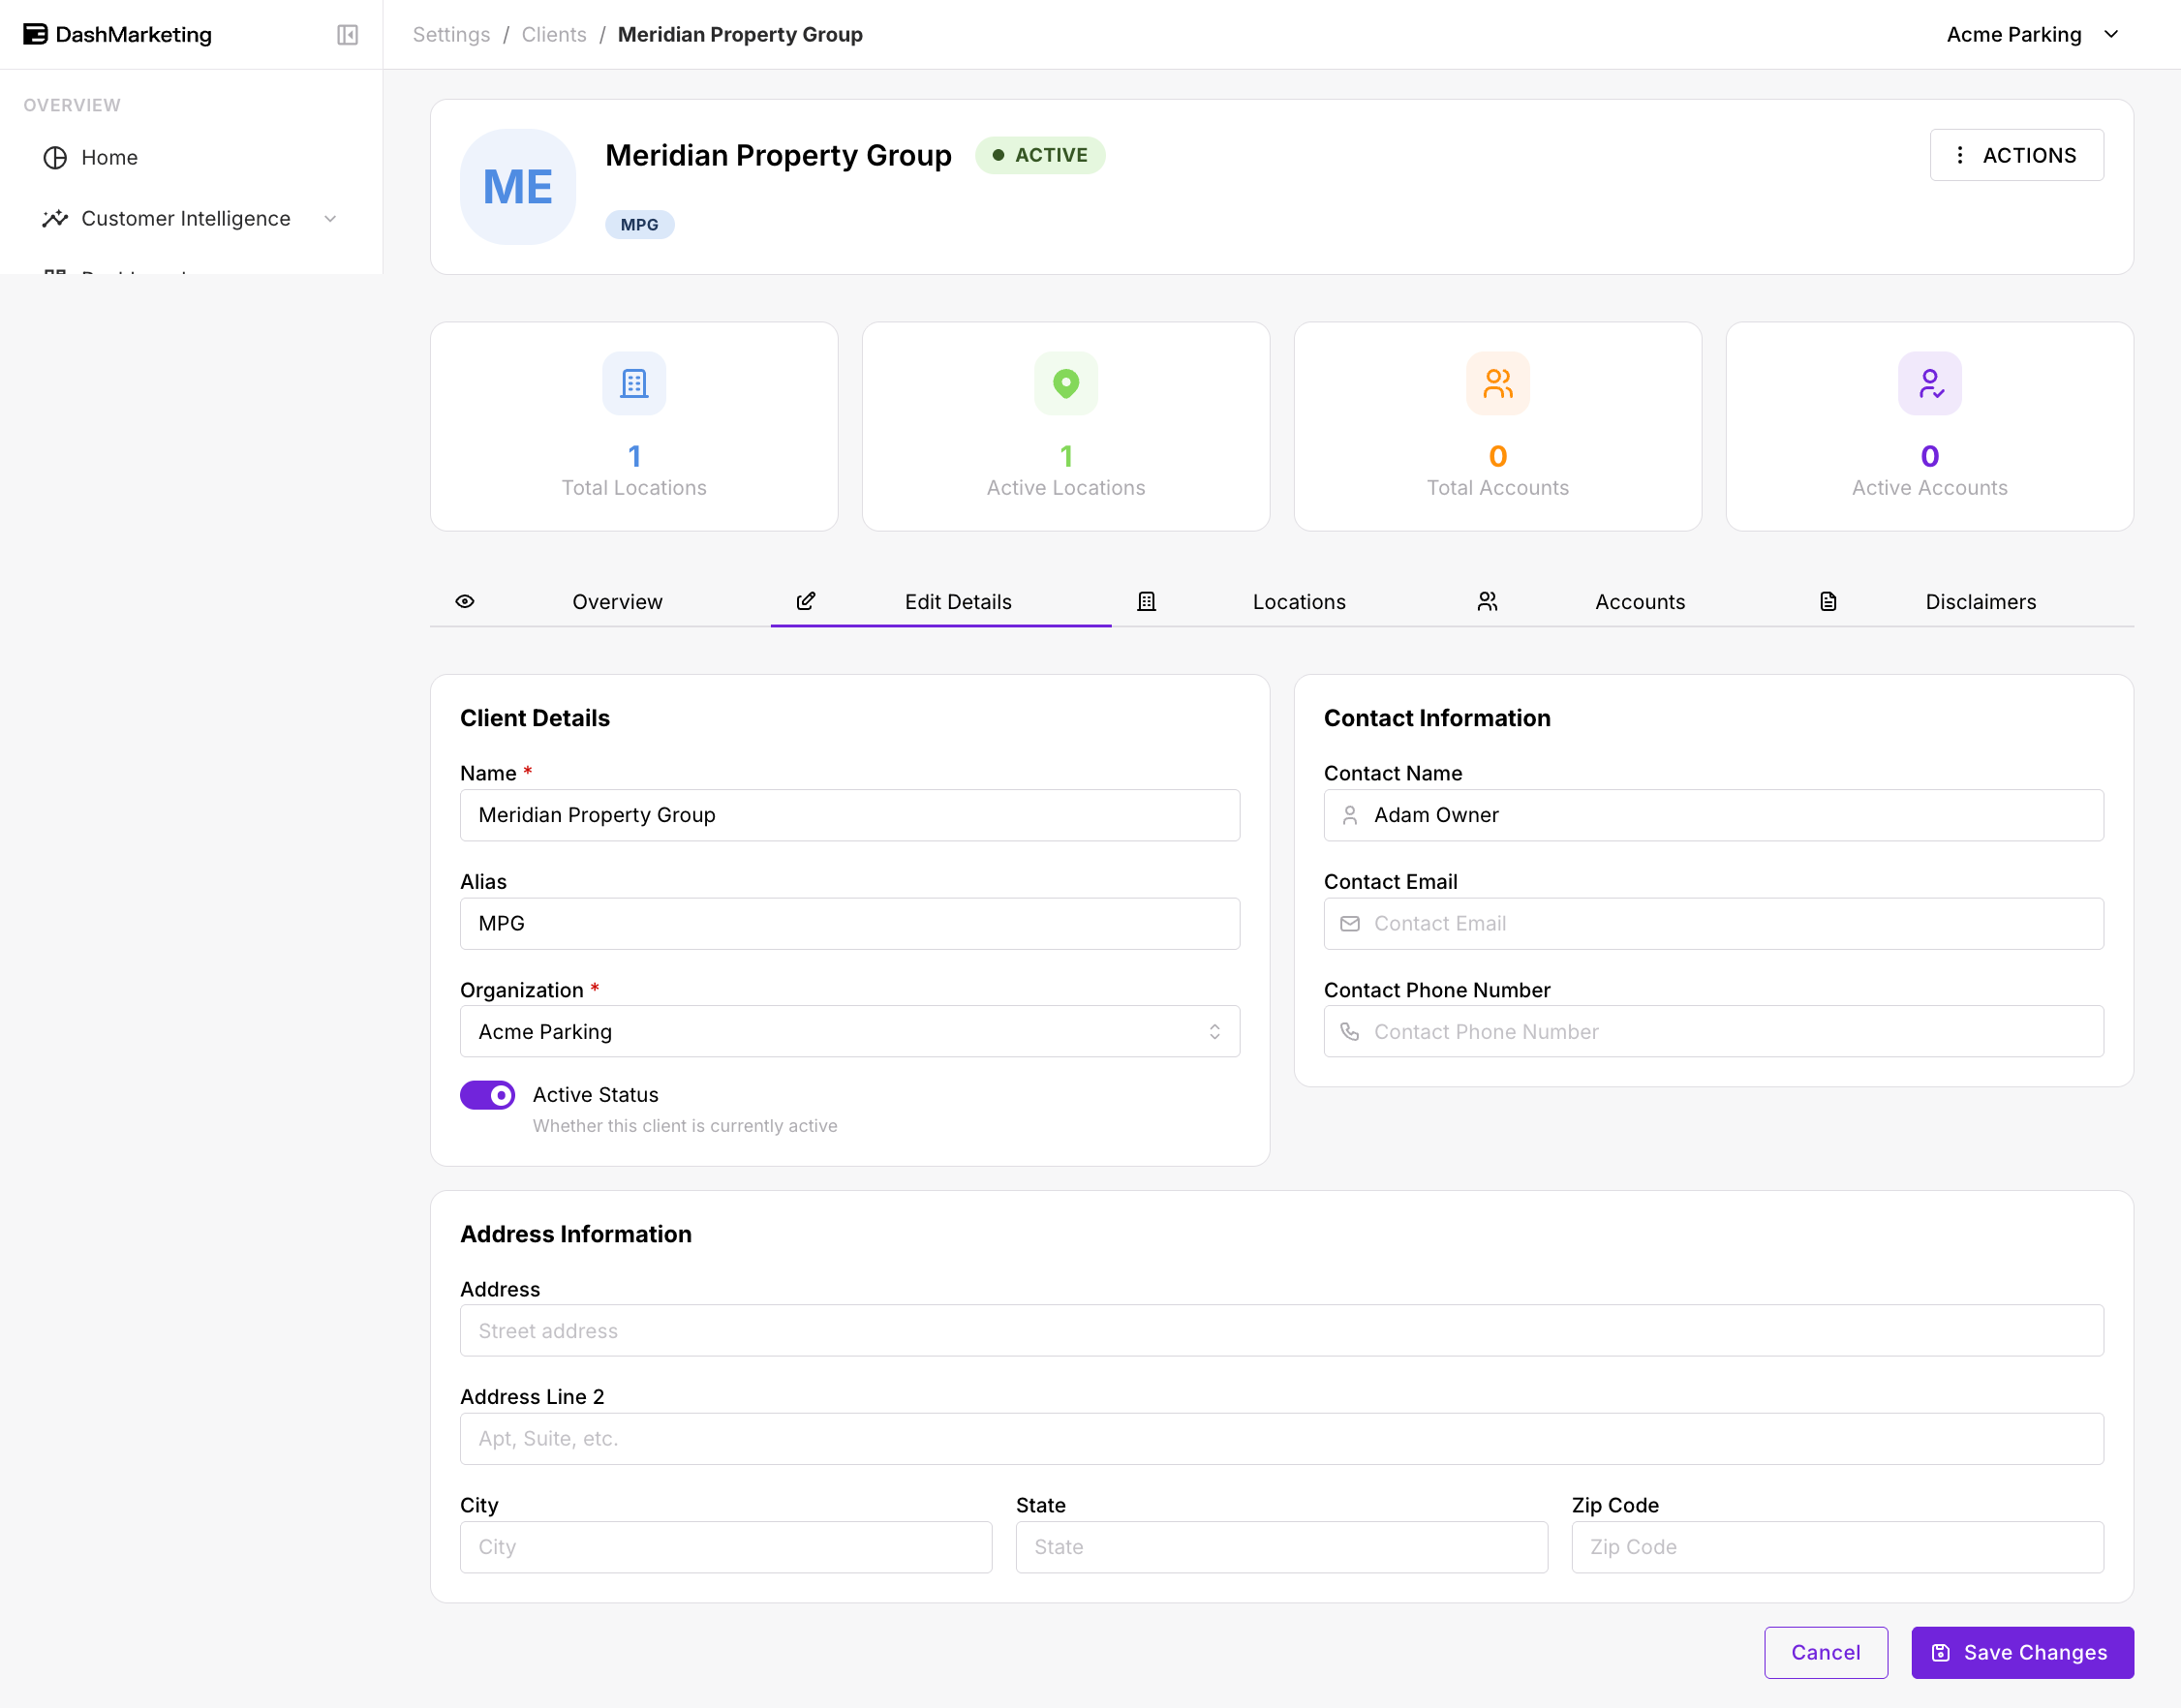The height and width of the screenshot is (1708, 2181).
Task: Focus the State input field
Action: click(1282, 1548)
